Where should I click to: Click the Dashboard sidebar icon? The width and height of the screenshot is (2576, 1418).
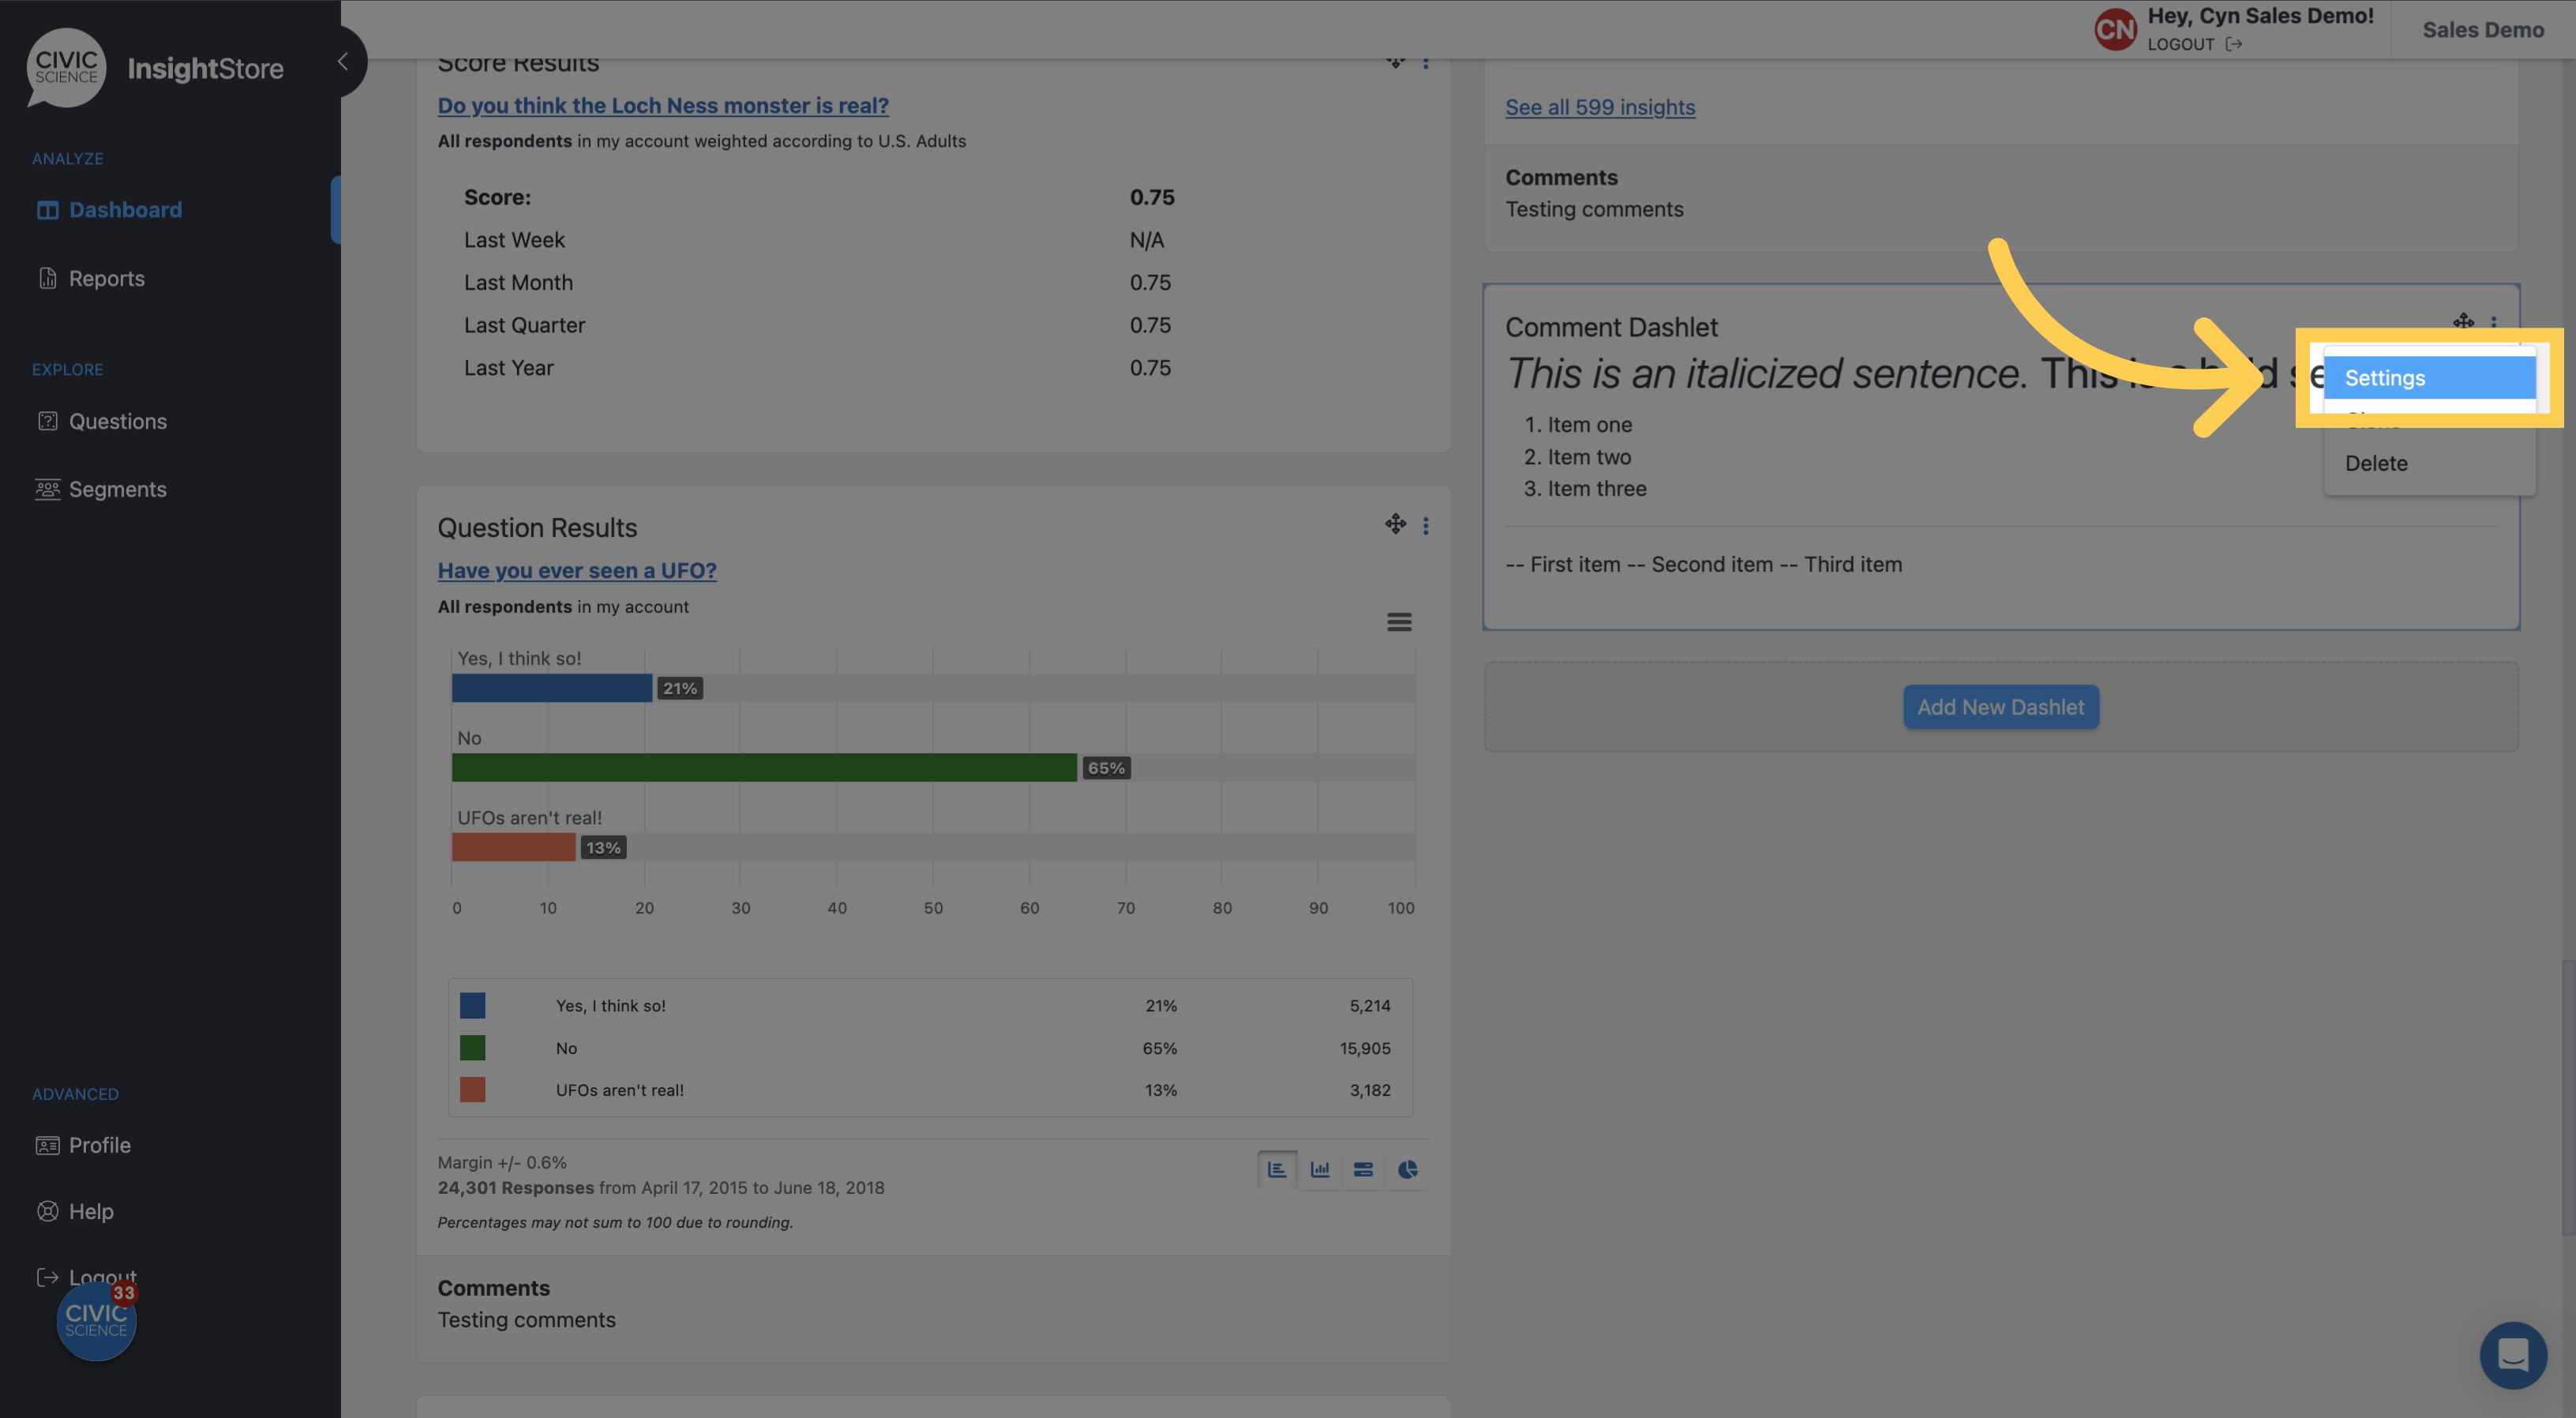[47, 210]
